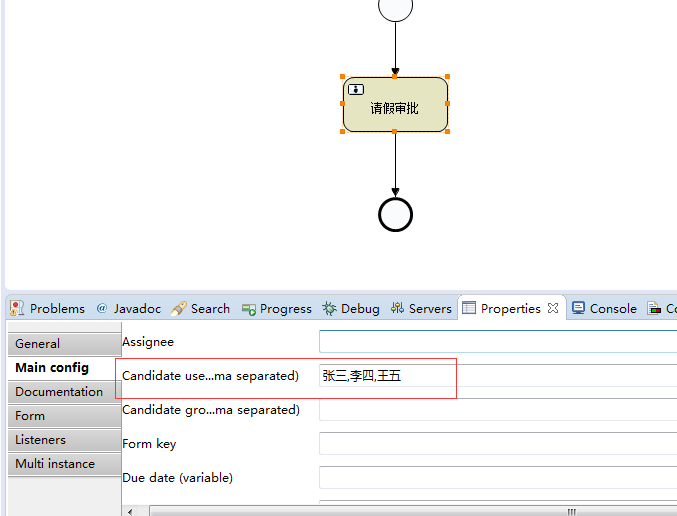Open the Documentation properties section

[x=64, y=392]
